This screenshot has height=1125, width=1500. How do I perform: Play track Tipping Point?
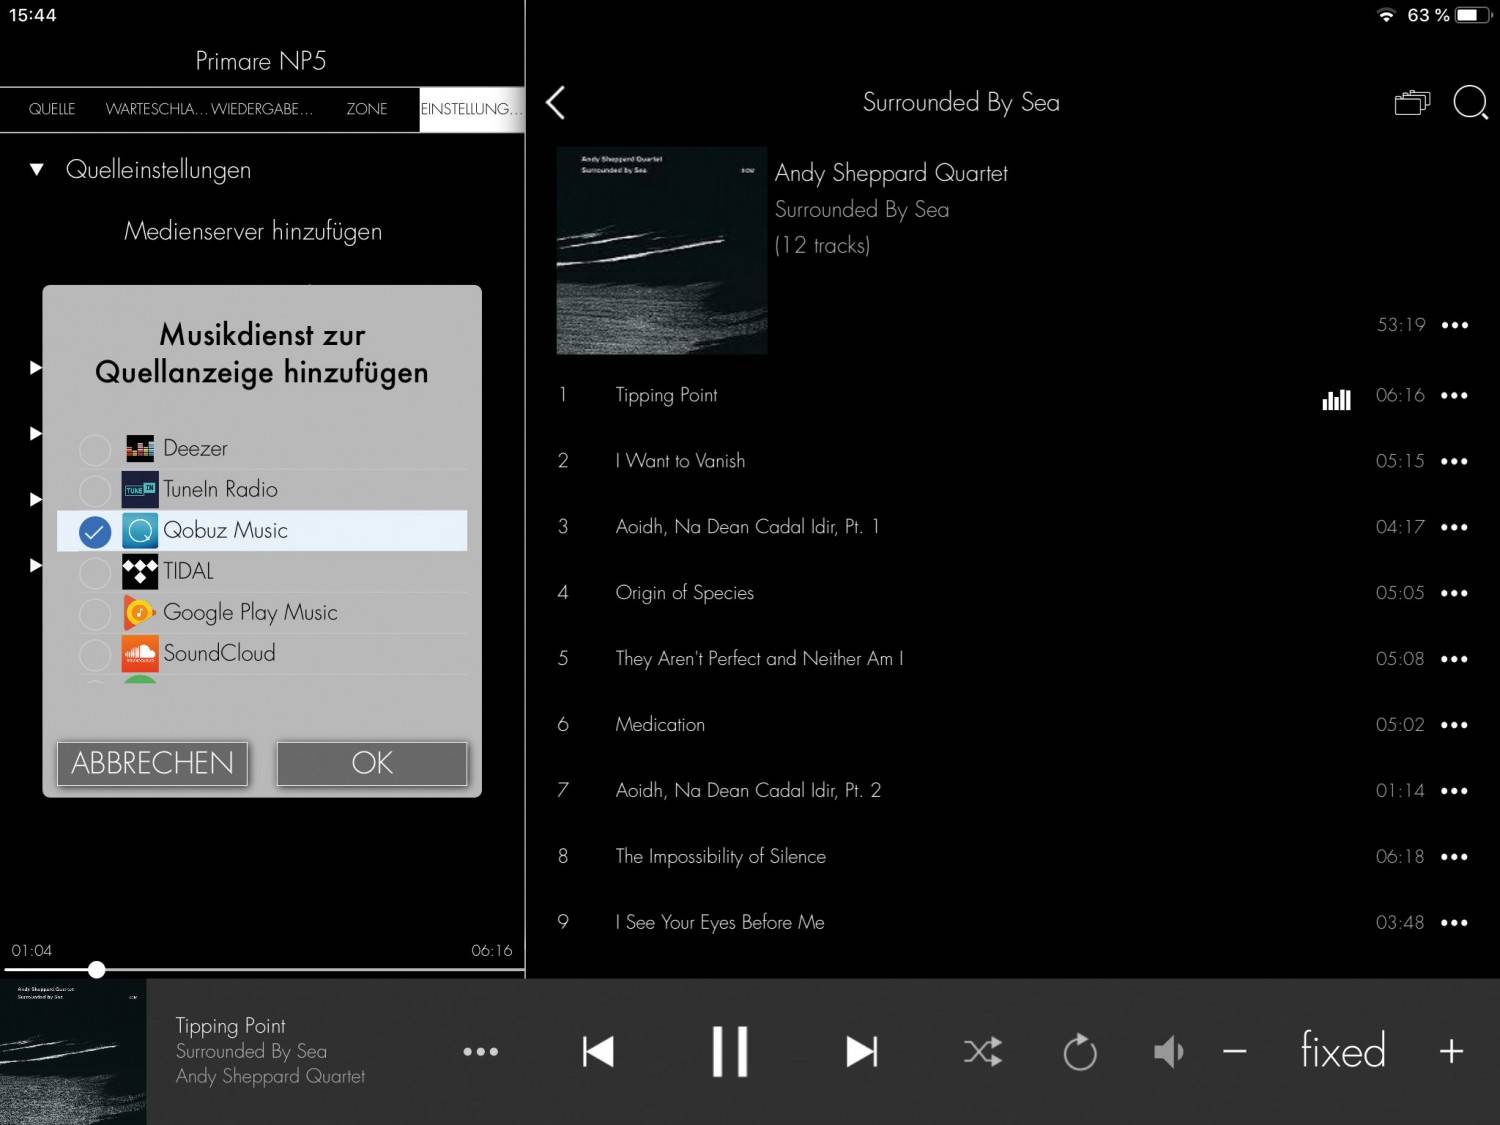(667, 395)
